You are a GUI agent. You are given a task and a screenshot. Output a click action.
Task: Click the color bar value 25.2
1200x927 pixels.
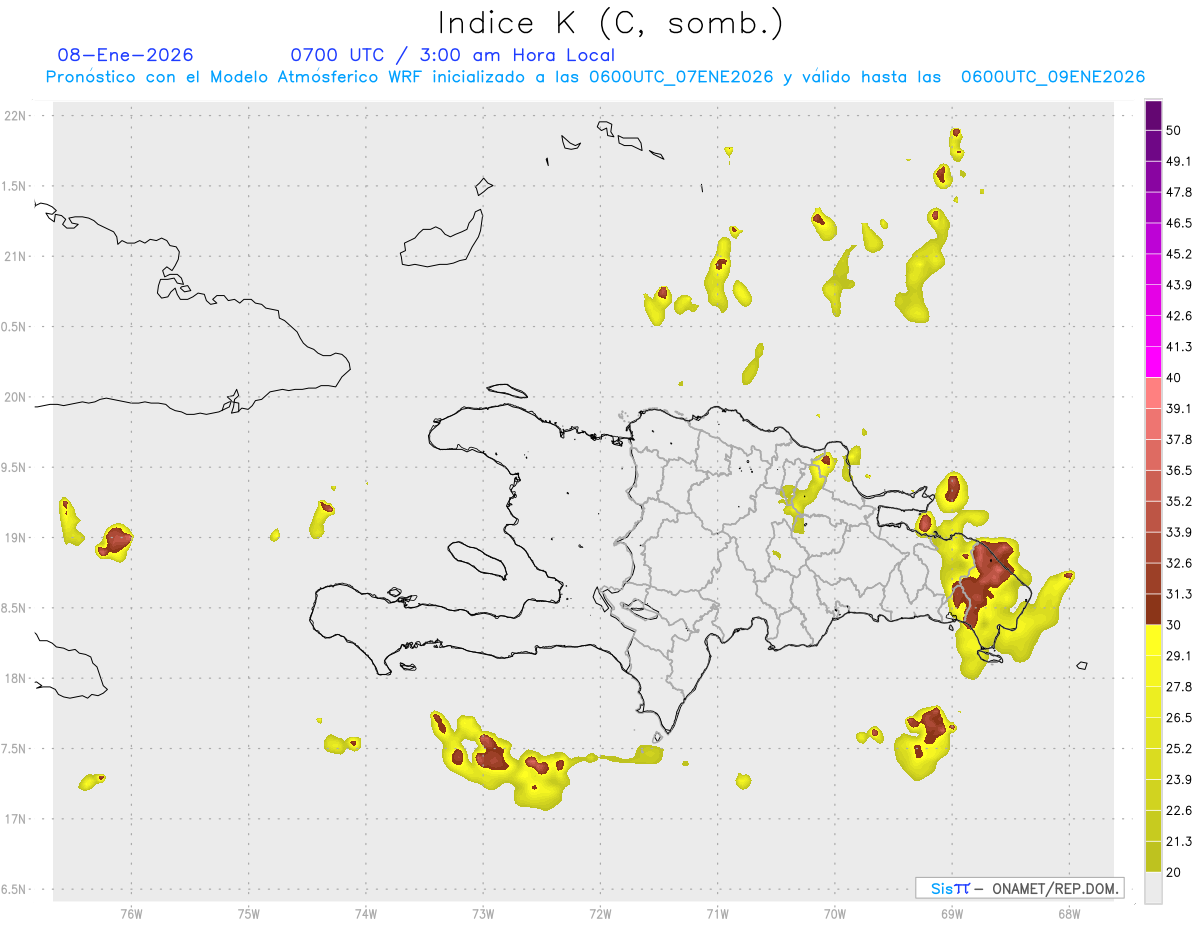1179,749
